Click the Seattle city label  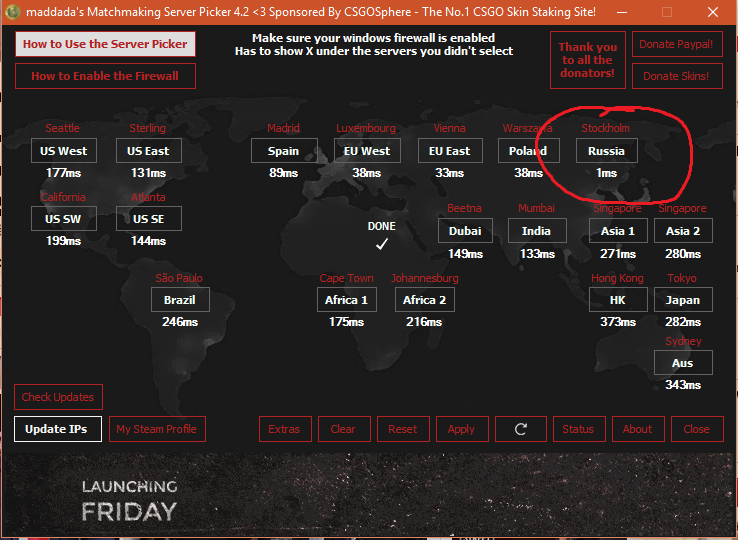pos(63,128)
